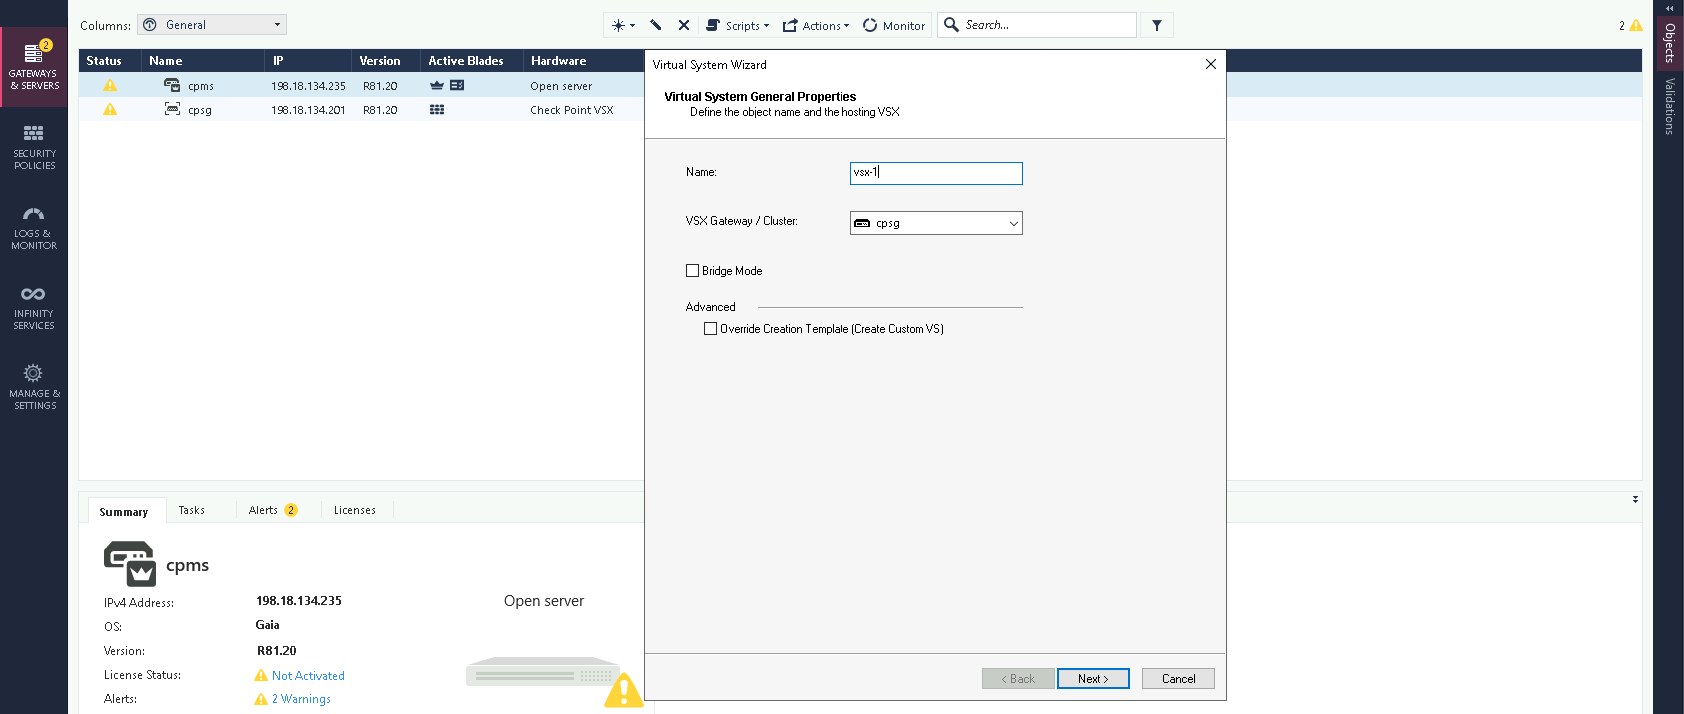The image size is (1684, 714).
Task: Open the Actions dropdown menu
Action: click(x=816, y=25)
